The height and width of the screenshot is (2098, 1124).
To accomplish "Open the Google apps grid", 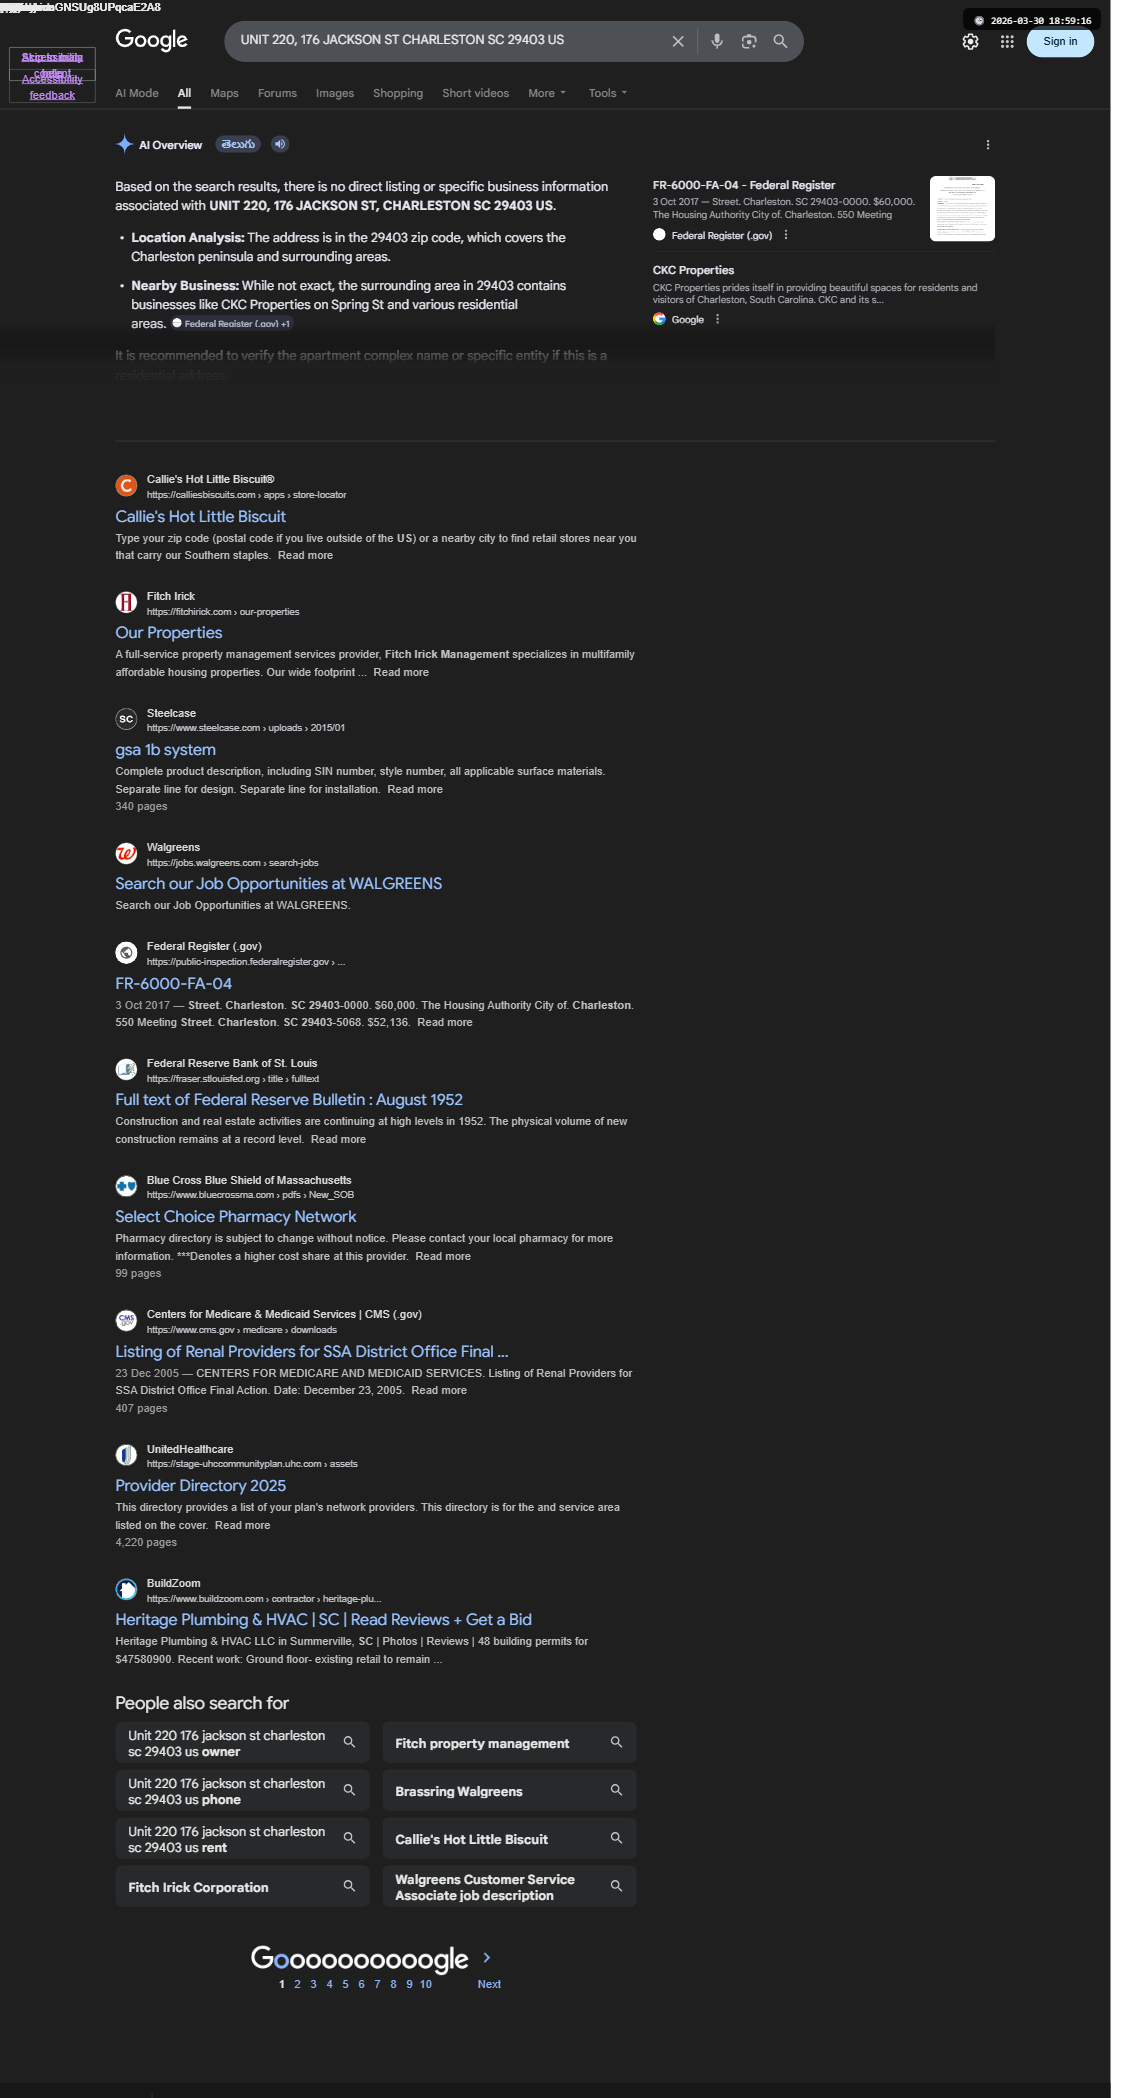I will pos(1007,42).
